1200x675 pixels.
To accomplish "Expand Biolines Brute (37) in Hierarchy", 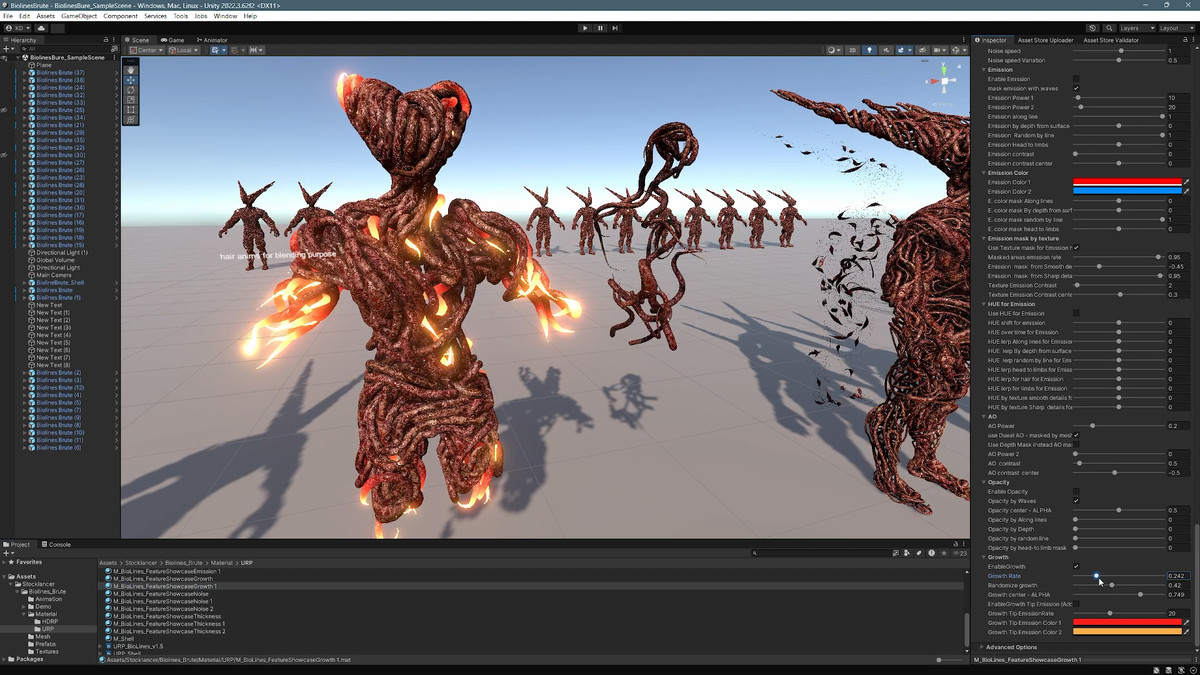I will (x=24, y=73).
